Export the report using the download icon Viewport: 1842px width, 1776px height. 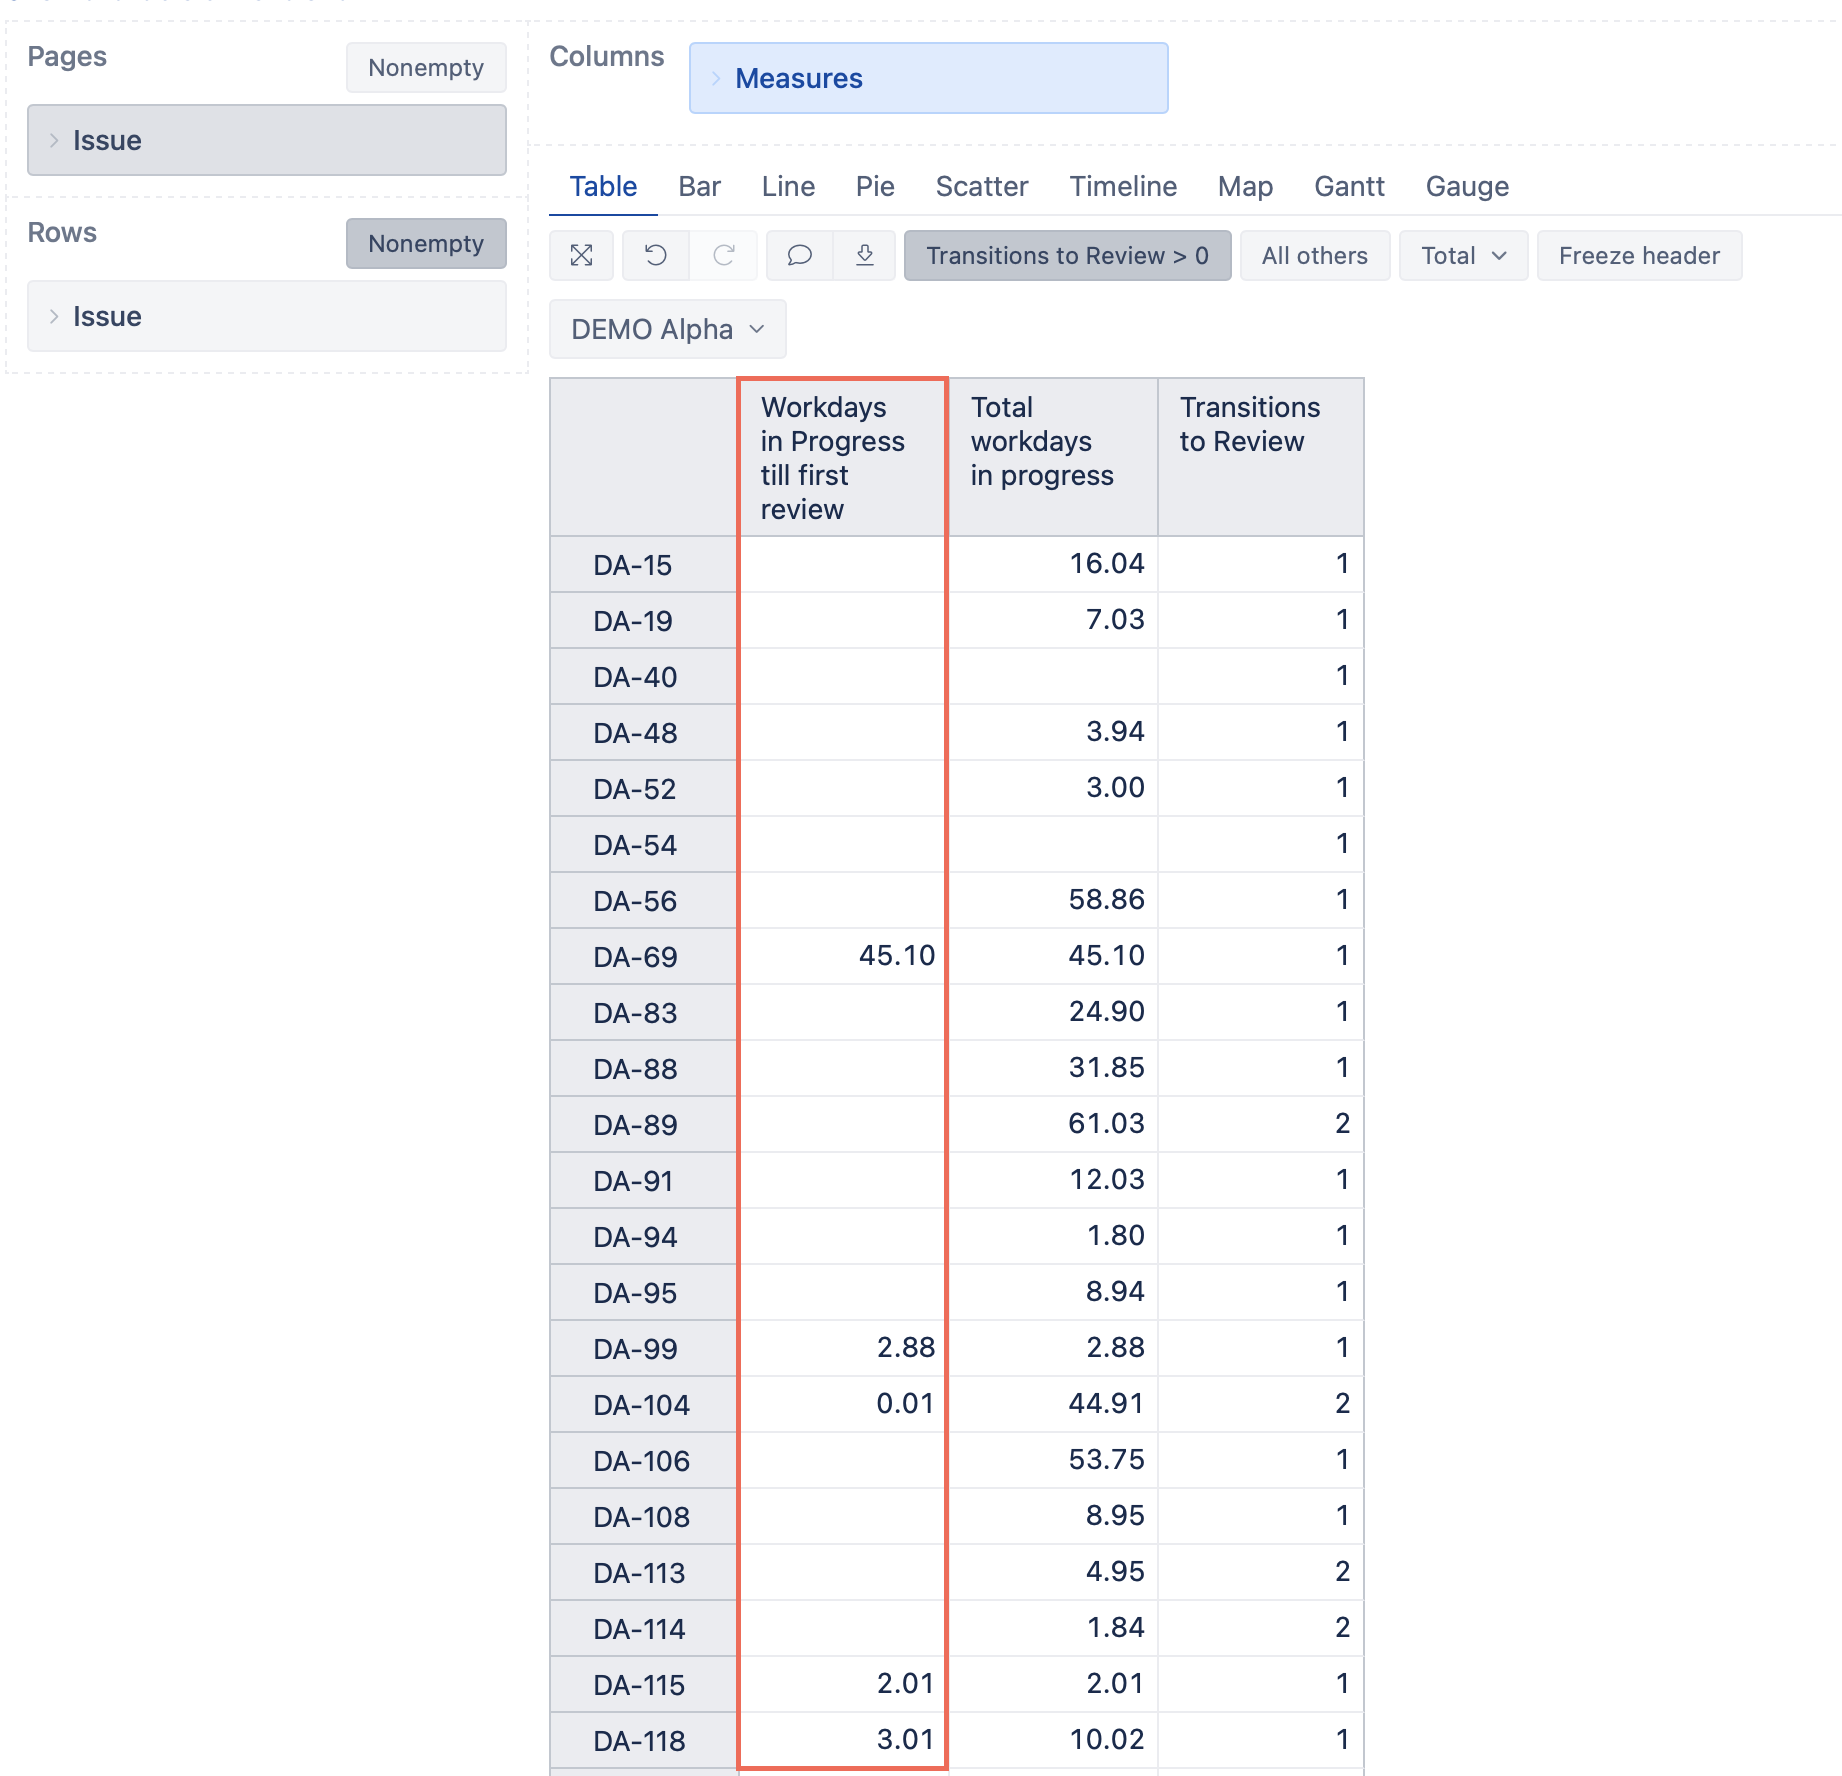click(x=864, y=256)
